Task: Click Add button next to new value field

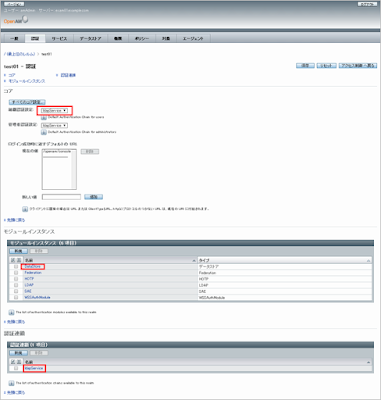Action: click(x=93, y=197)
